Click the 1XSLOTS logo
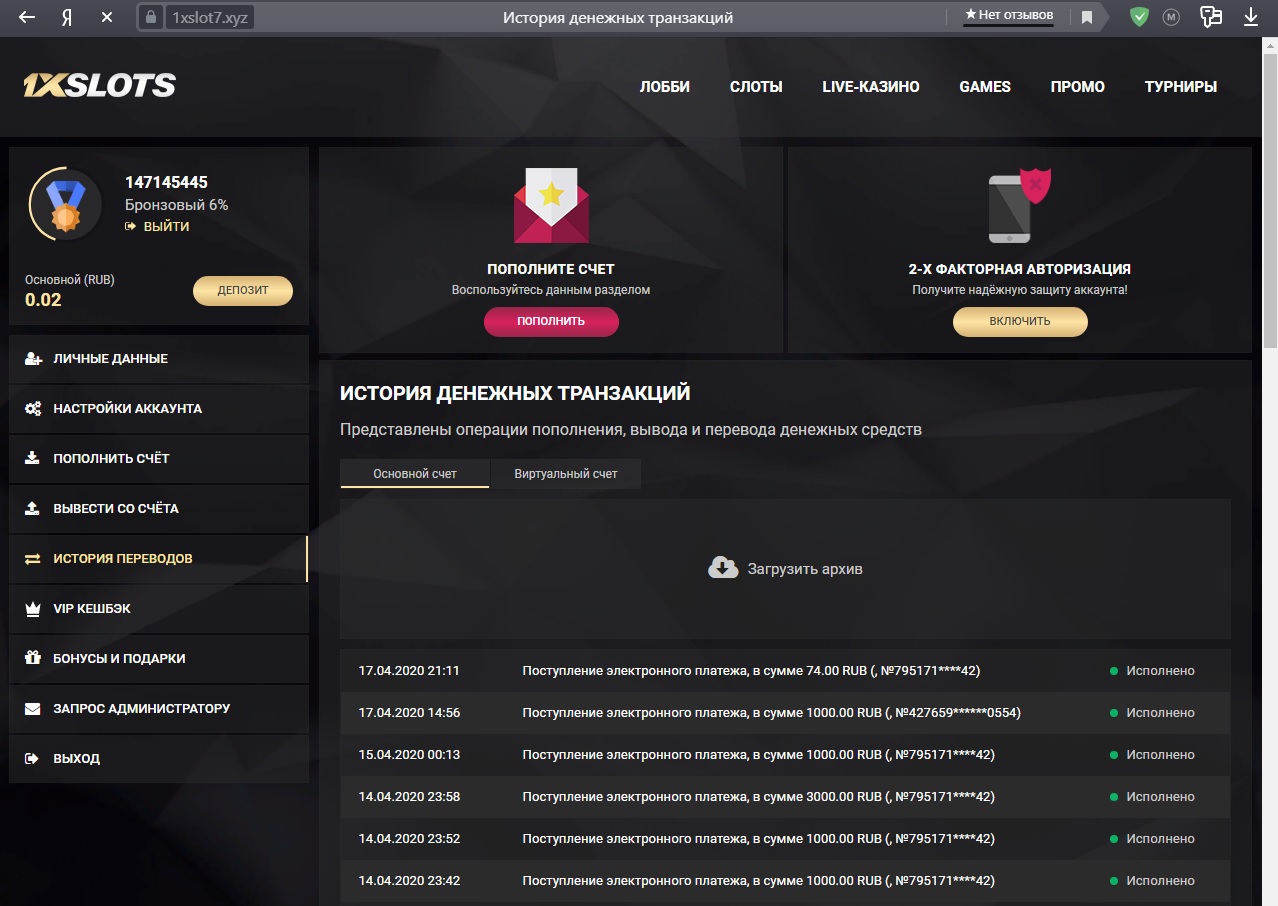Screen dimensions: 1278x906 pyautogui.click(x=100, y=86)
